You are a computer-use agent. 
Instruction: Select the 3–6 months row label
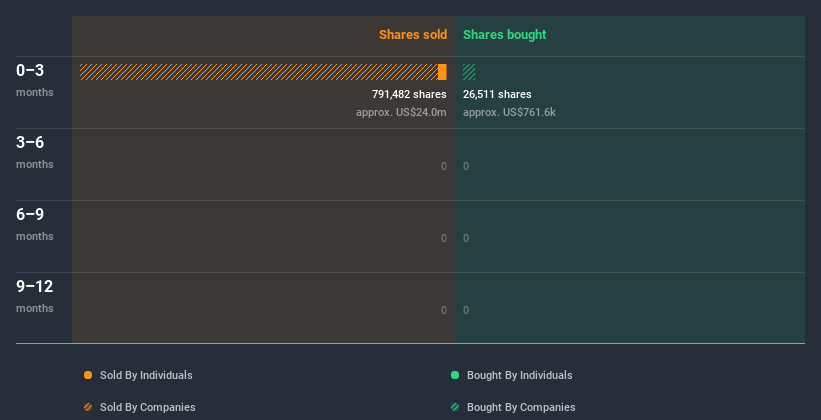click(35, 152)
